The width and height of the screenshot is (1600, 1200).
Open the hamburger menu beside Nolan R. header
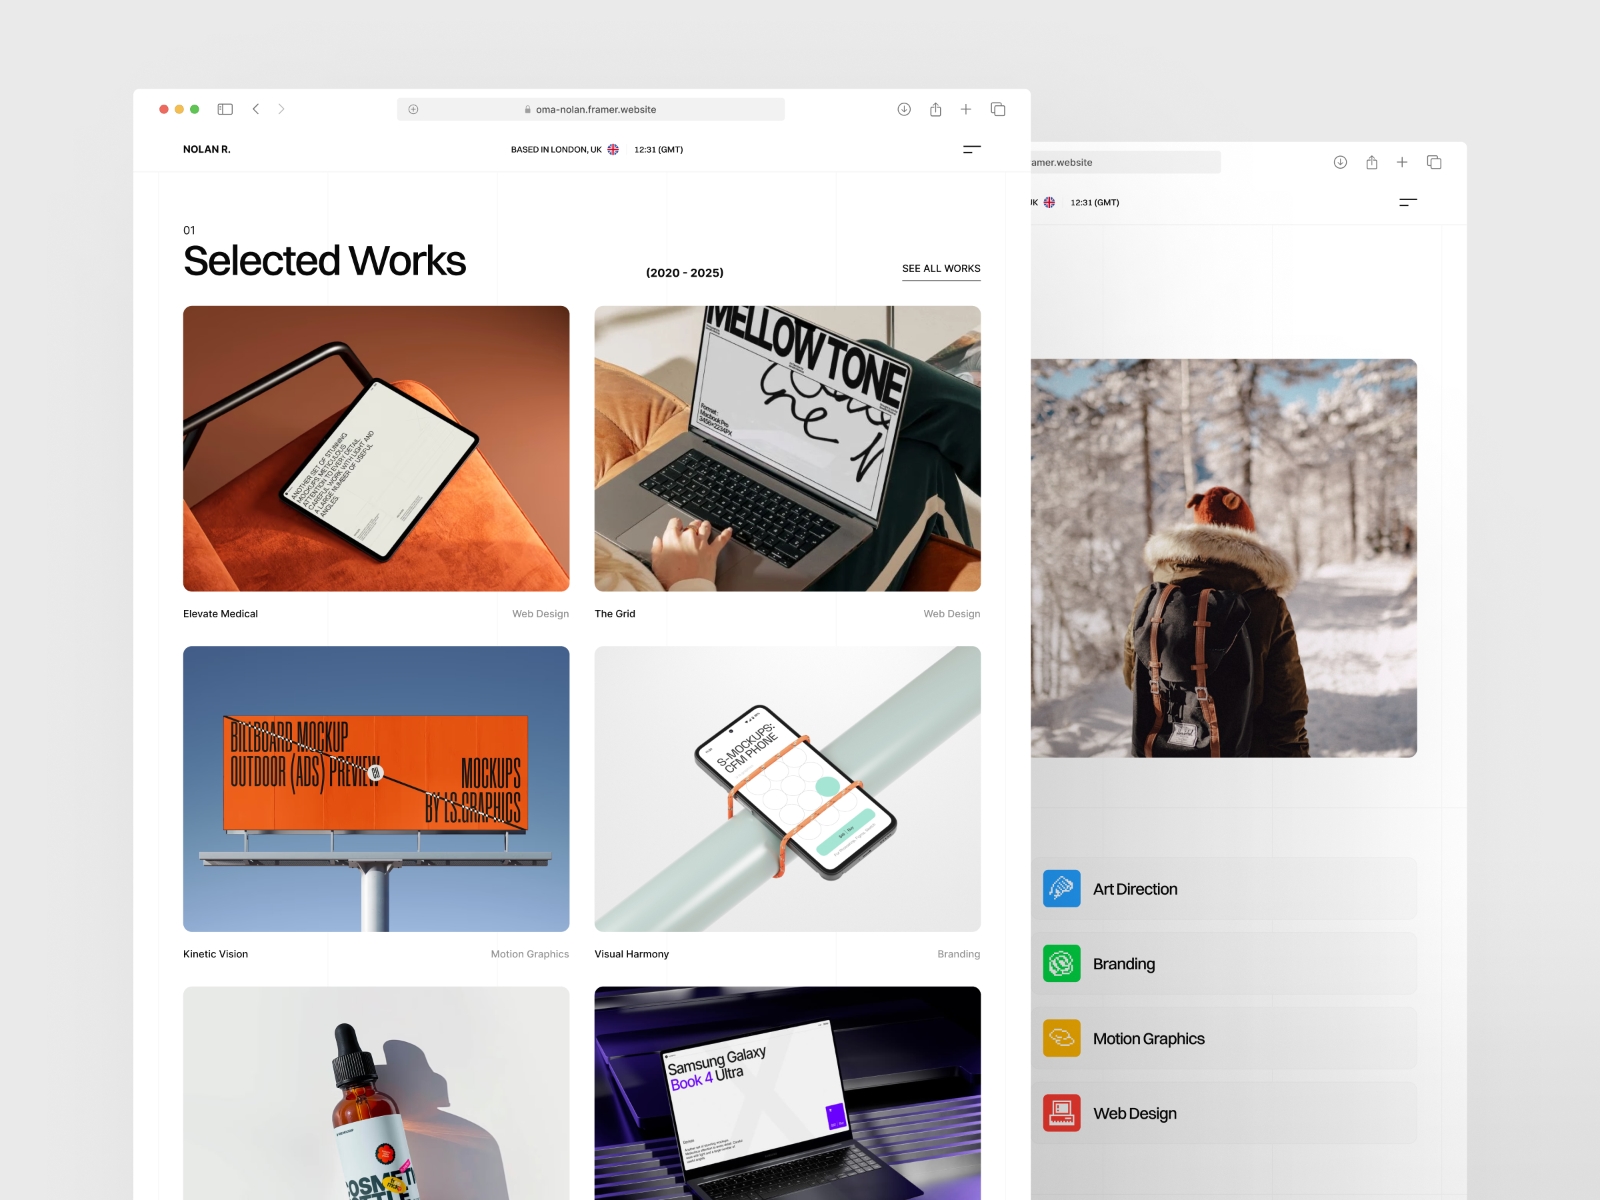pyautogui.click(x=971, y=150)
